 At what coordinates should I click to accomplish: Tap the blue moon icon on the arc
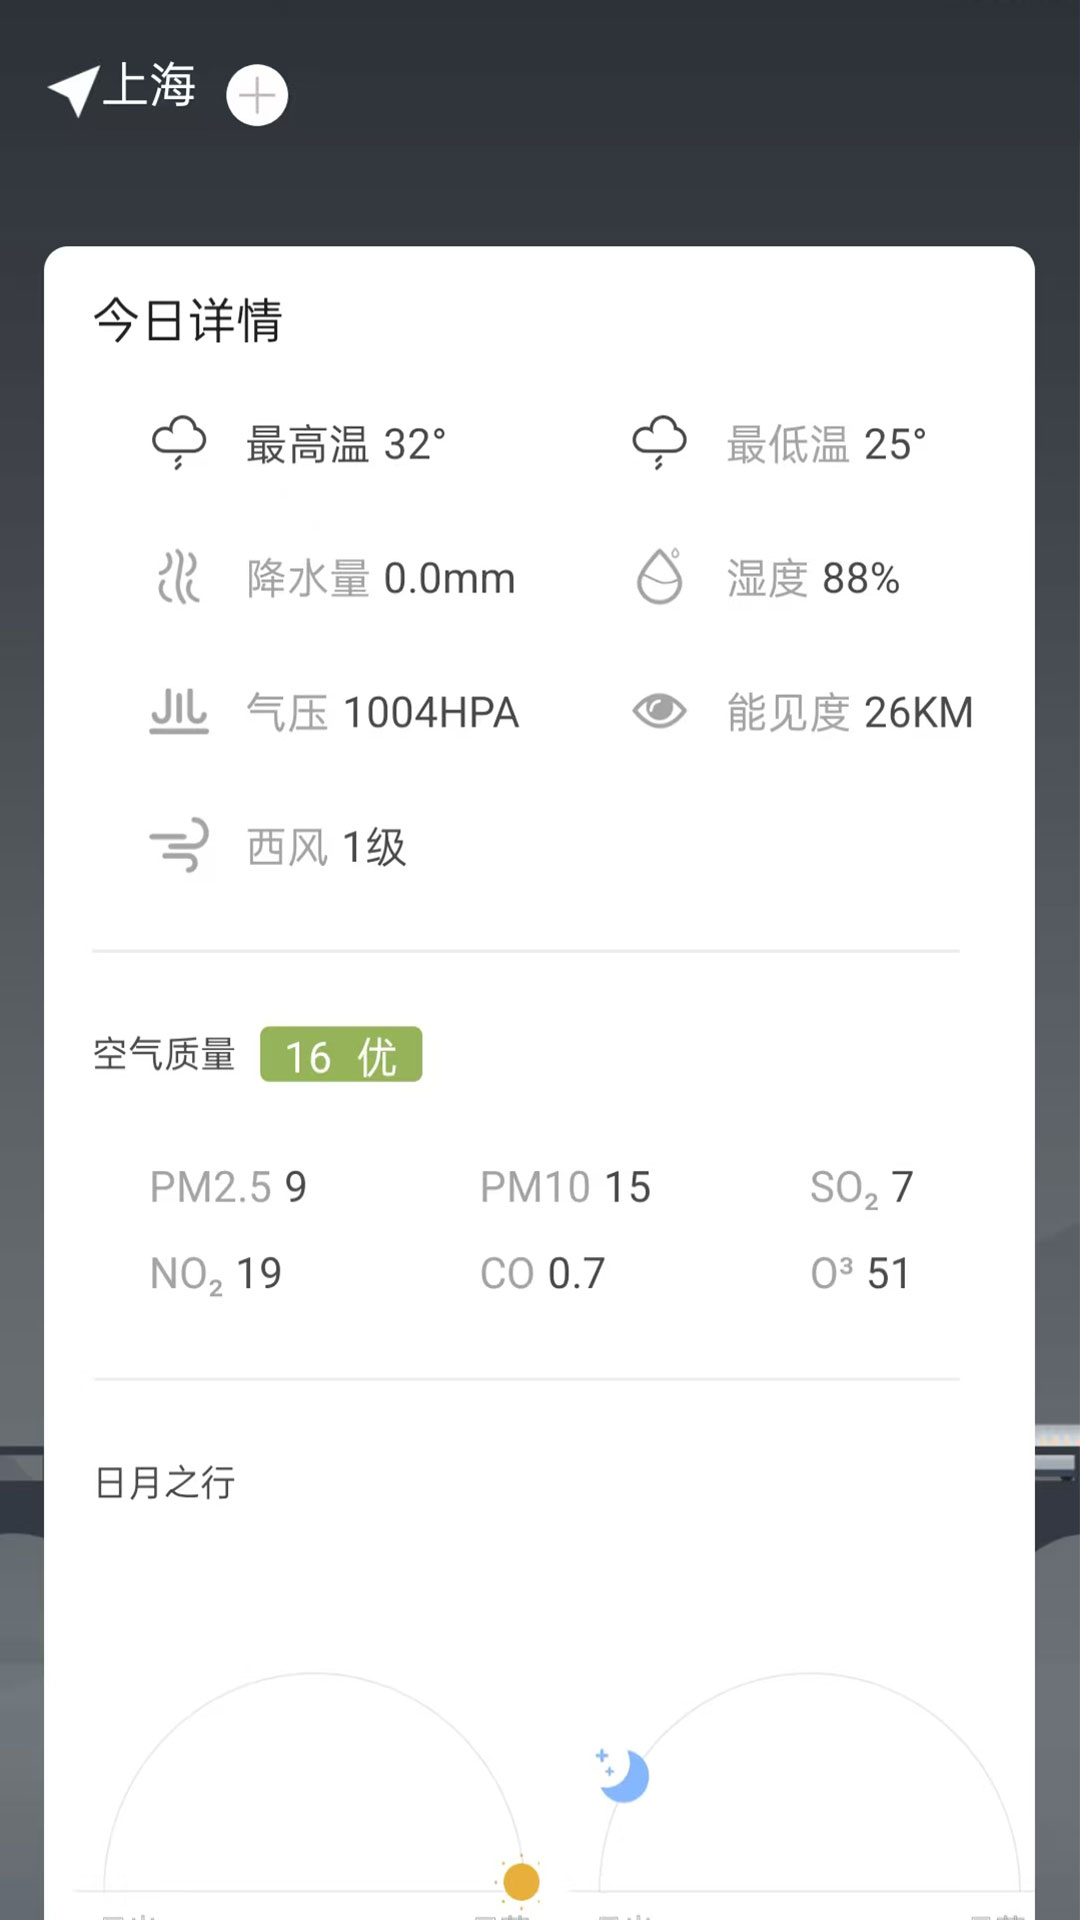pos(622,1775)
